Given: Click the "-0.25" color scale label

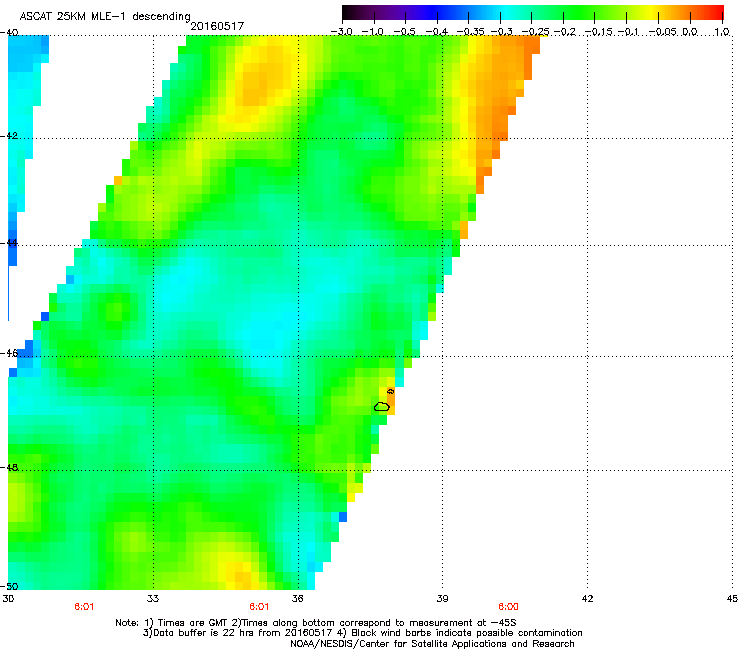Looking at the screenshot, I should click(x=535, y=32).
